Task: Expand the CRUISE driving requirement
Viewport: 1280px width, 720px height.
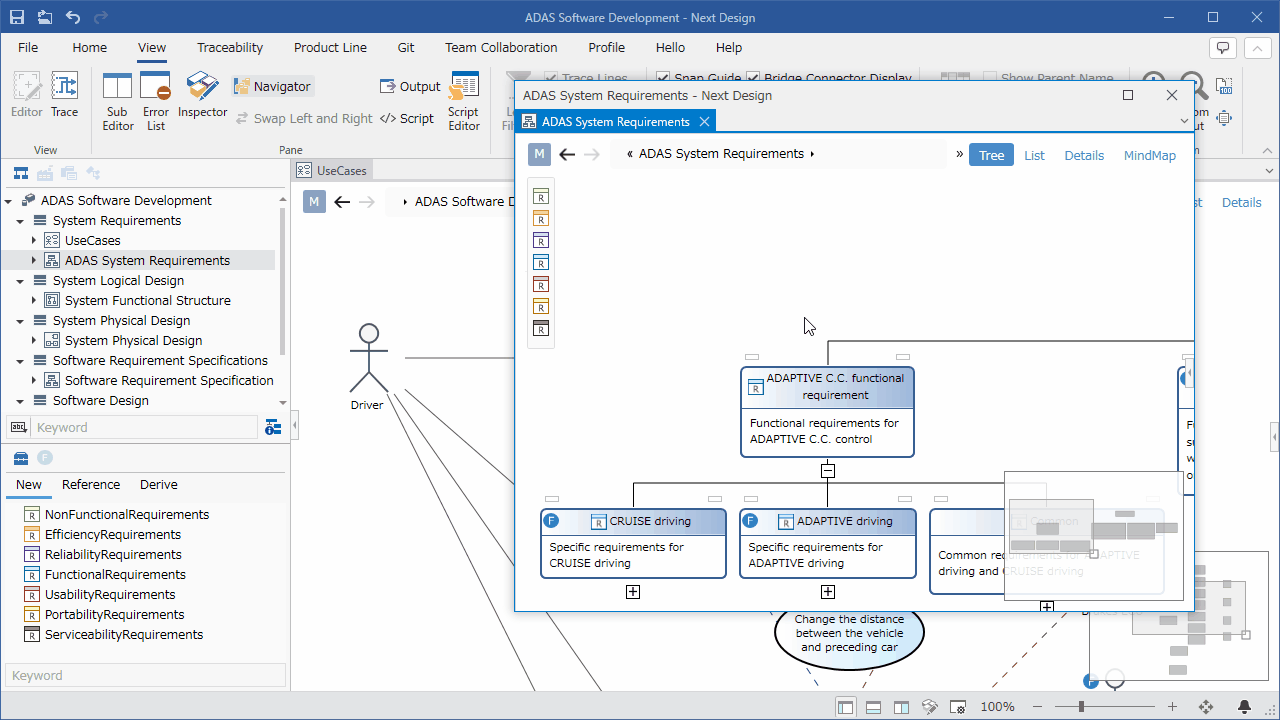Action: point(633,592)
